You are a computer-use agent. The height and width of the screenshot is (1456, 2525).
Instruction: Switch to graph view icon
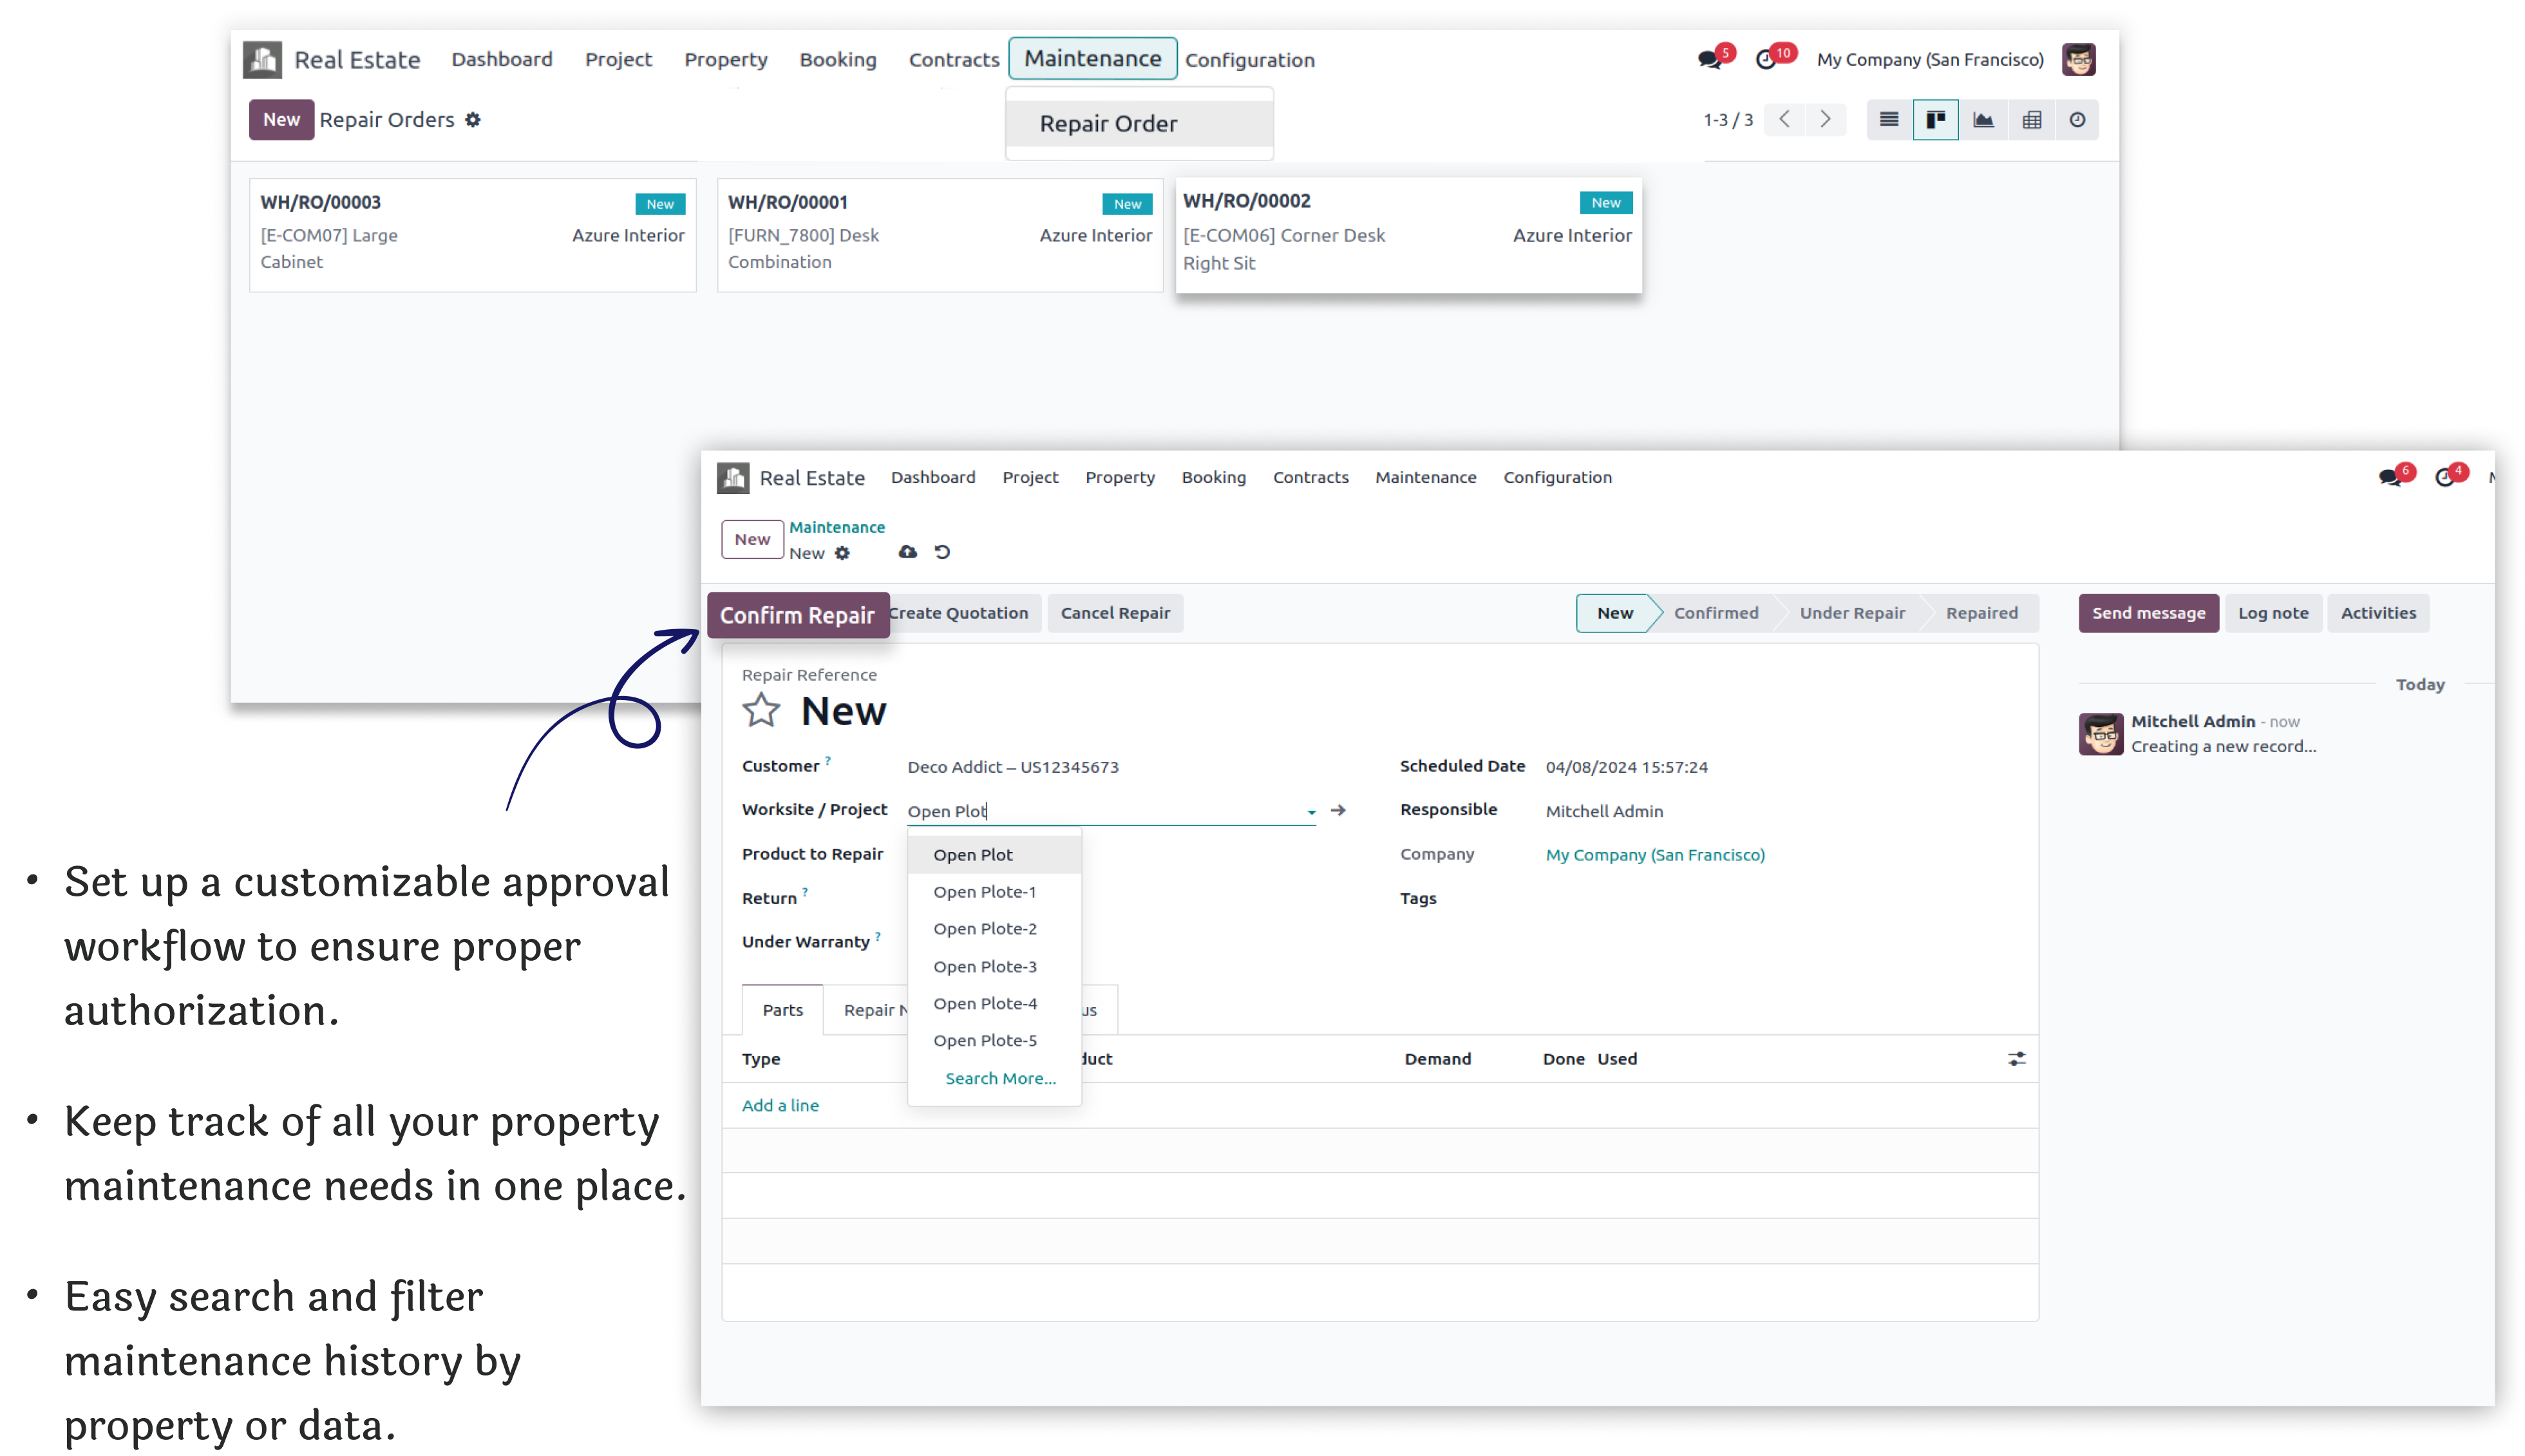[x=1984, y=120]
